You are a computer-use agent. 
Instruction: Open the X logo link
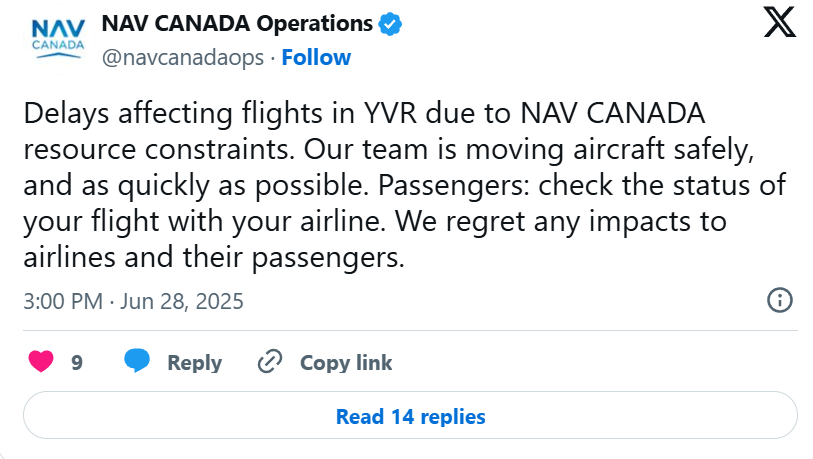tap(779, 22)
